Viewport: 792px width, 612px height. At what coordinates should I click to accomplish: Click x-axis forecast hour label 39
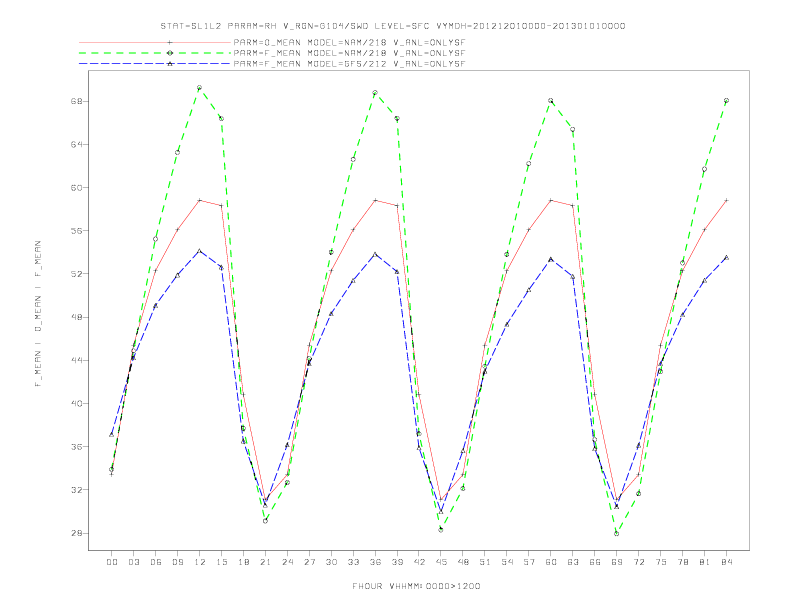[397, 562]
